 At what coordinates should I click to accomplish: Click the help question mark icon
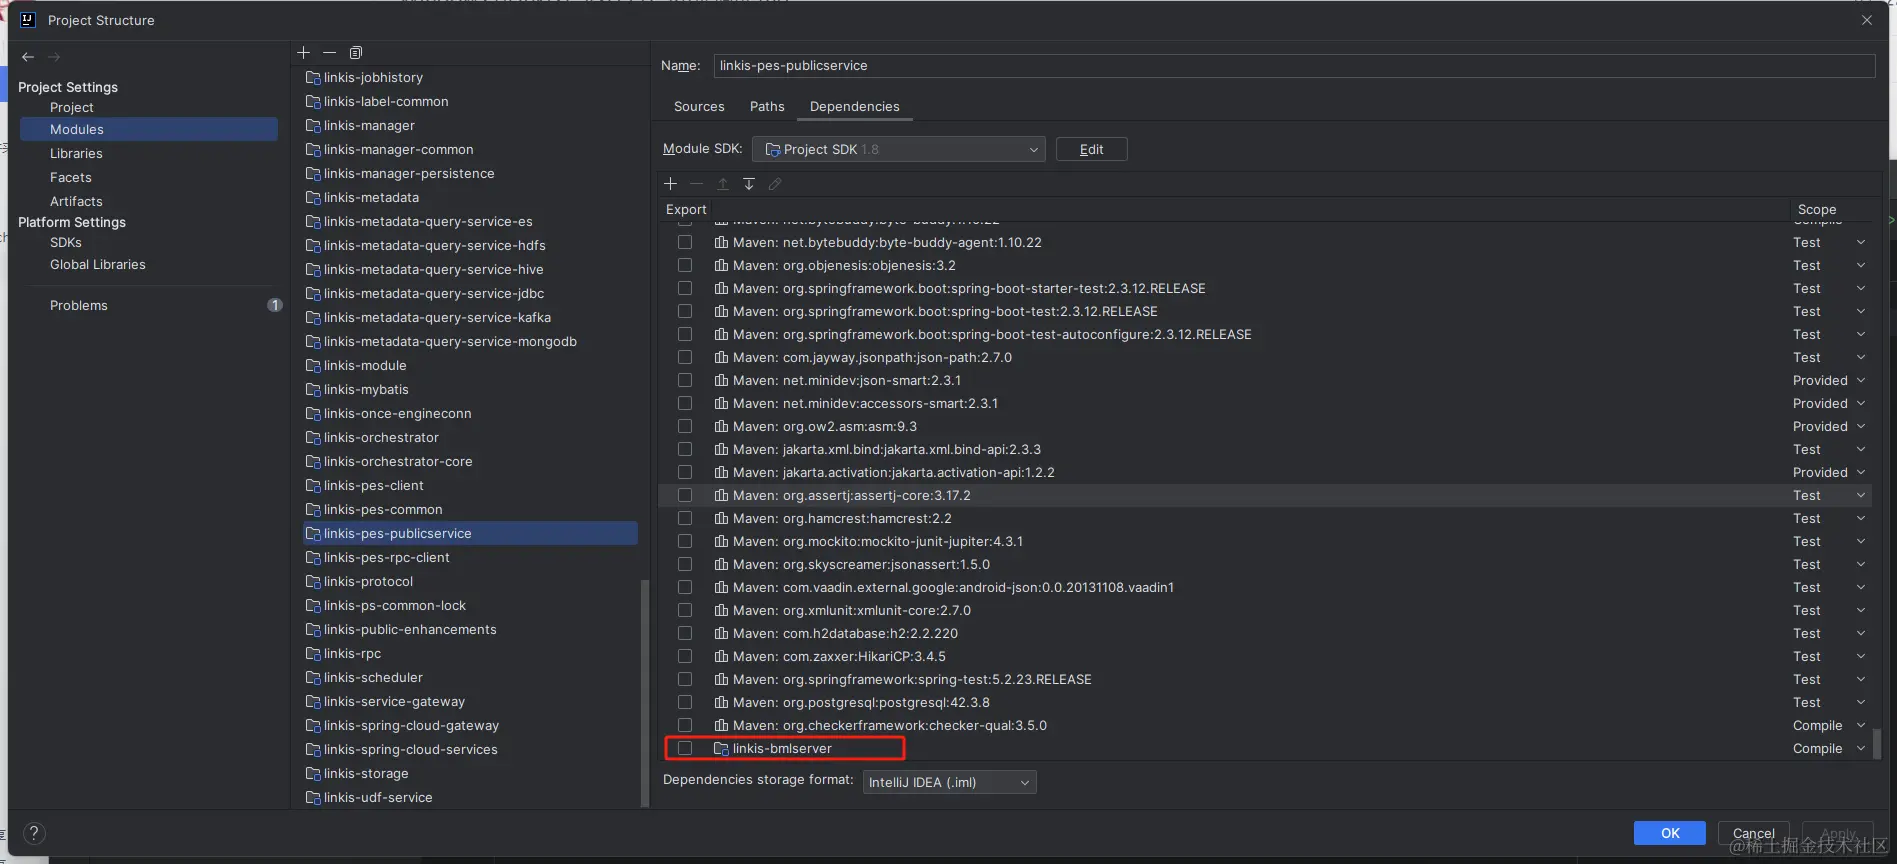(x=34, y=833)
